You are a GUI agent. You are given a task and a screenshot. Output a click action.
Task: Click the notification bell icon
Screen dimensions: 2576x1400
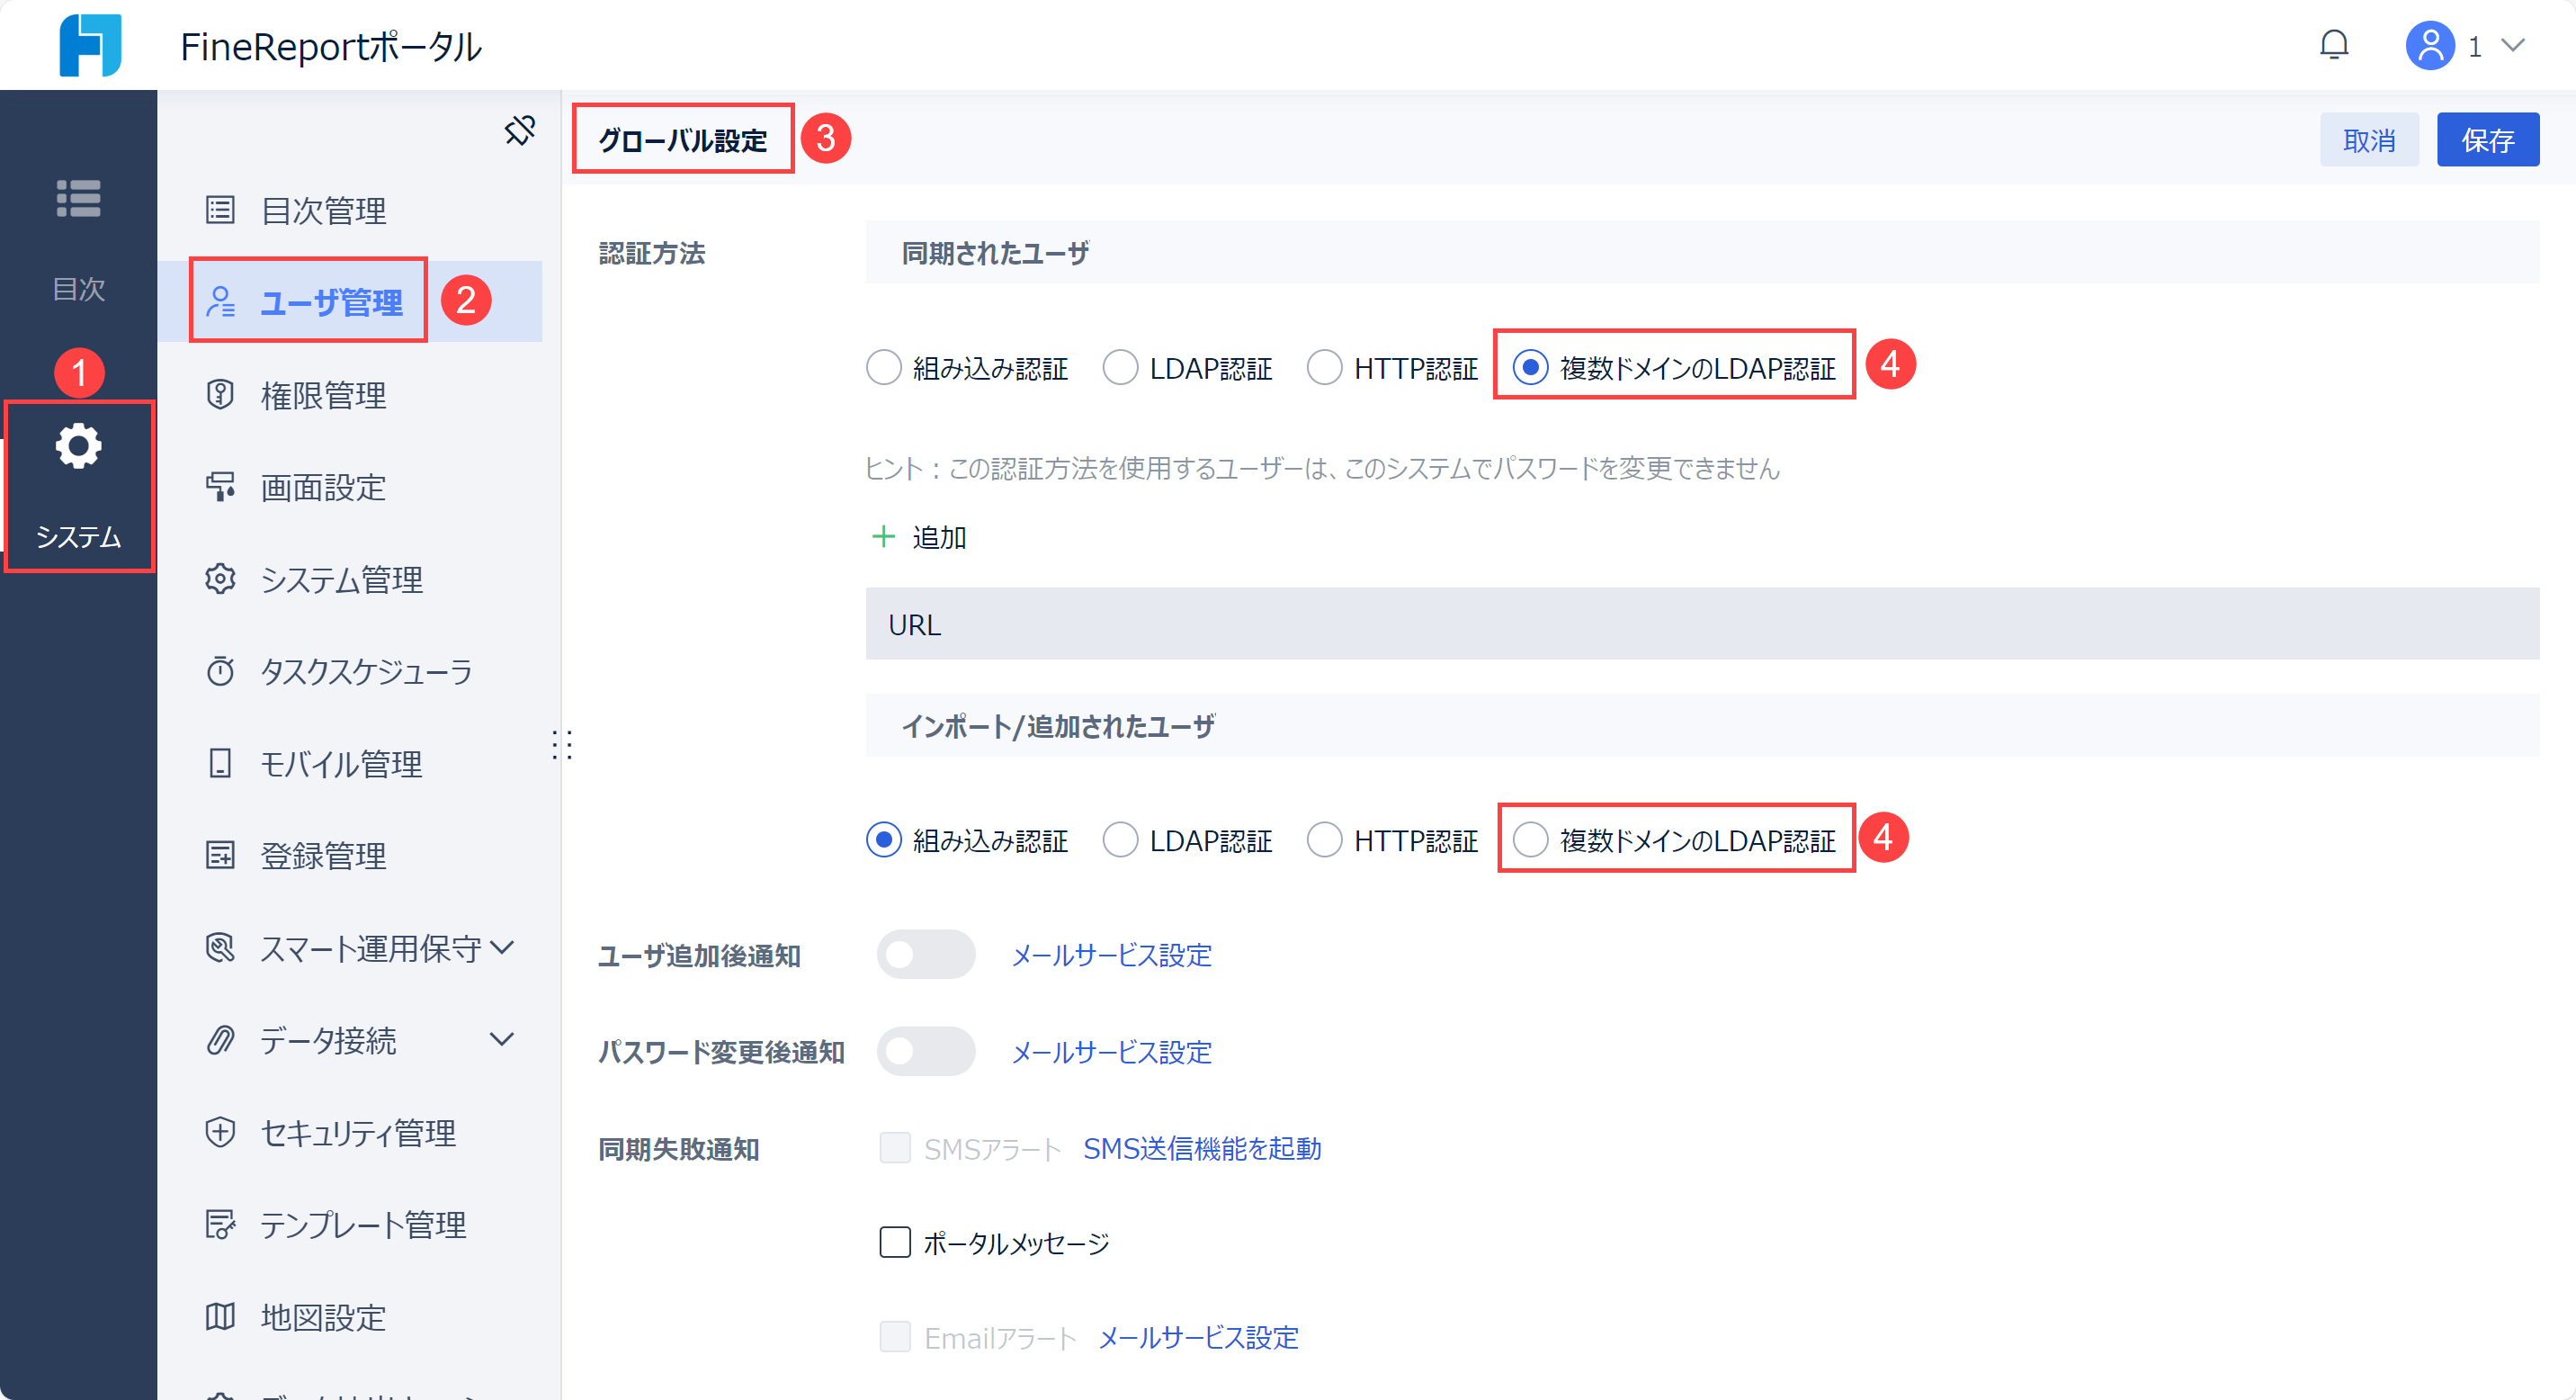(x=2335, y=44)
